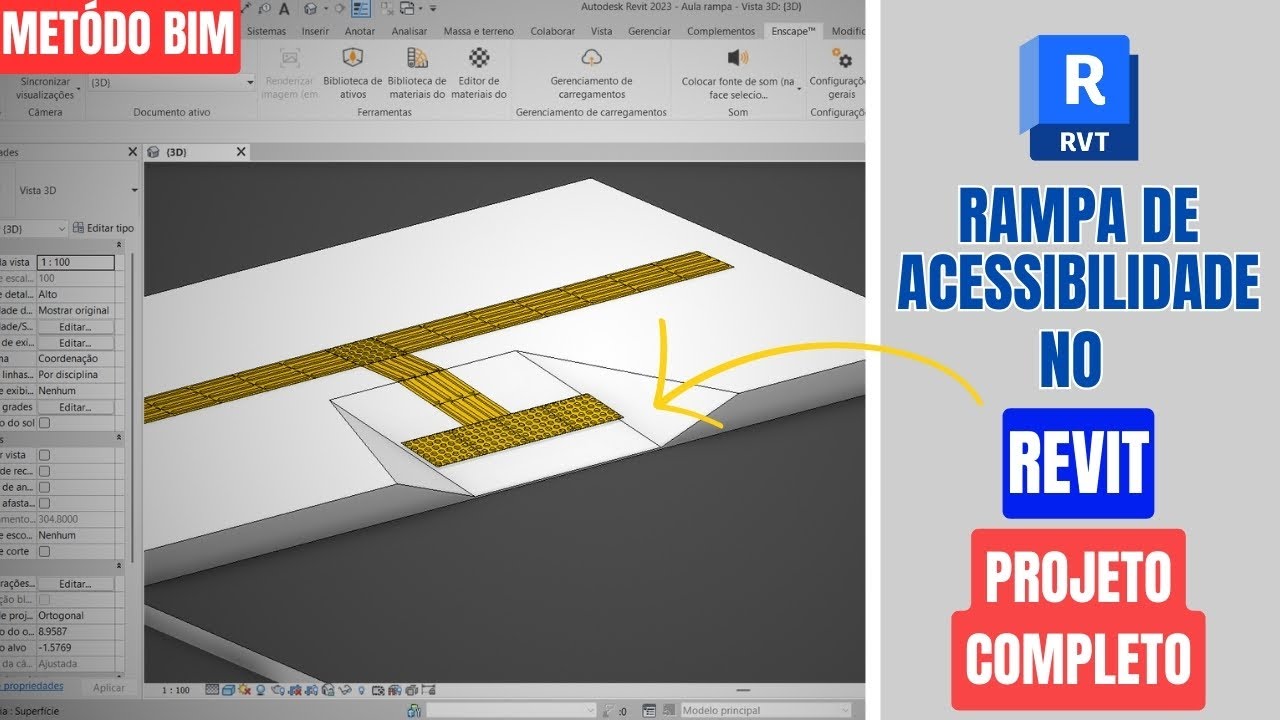Click the worksets icon in the status bar
Screen dimensions: 1280x720
[x=414, y=711]
